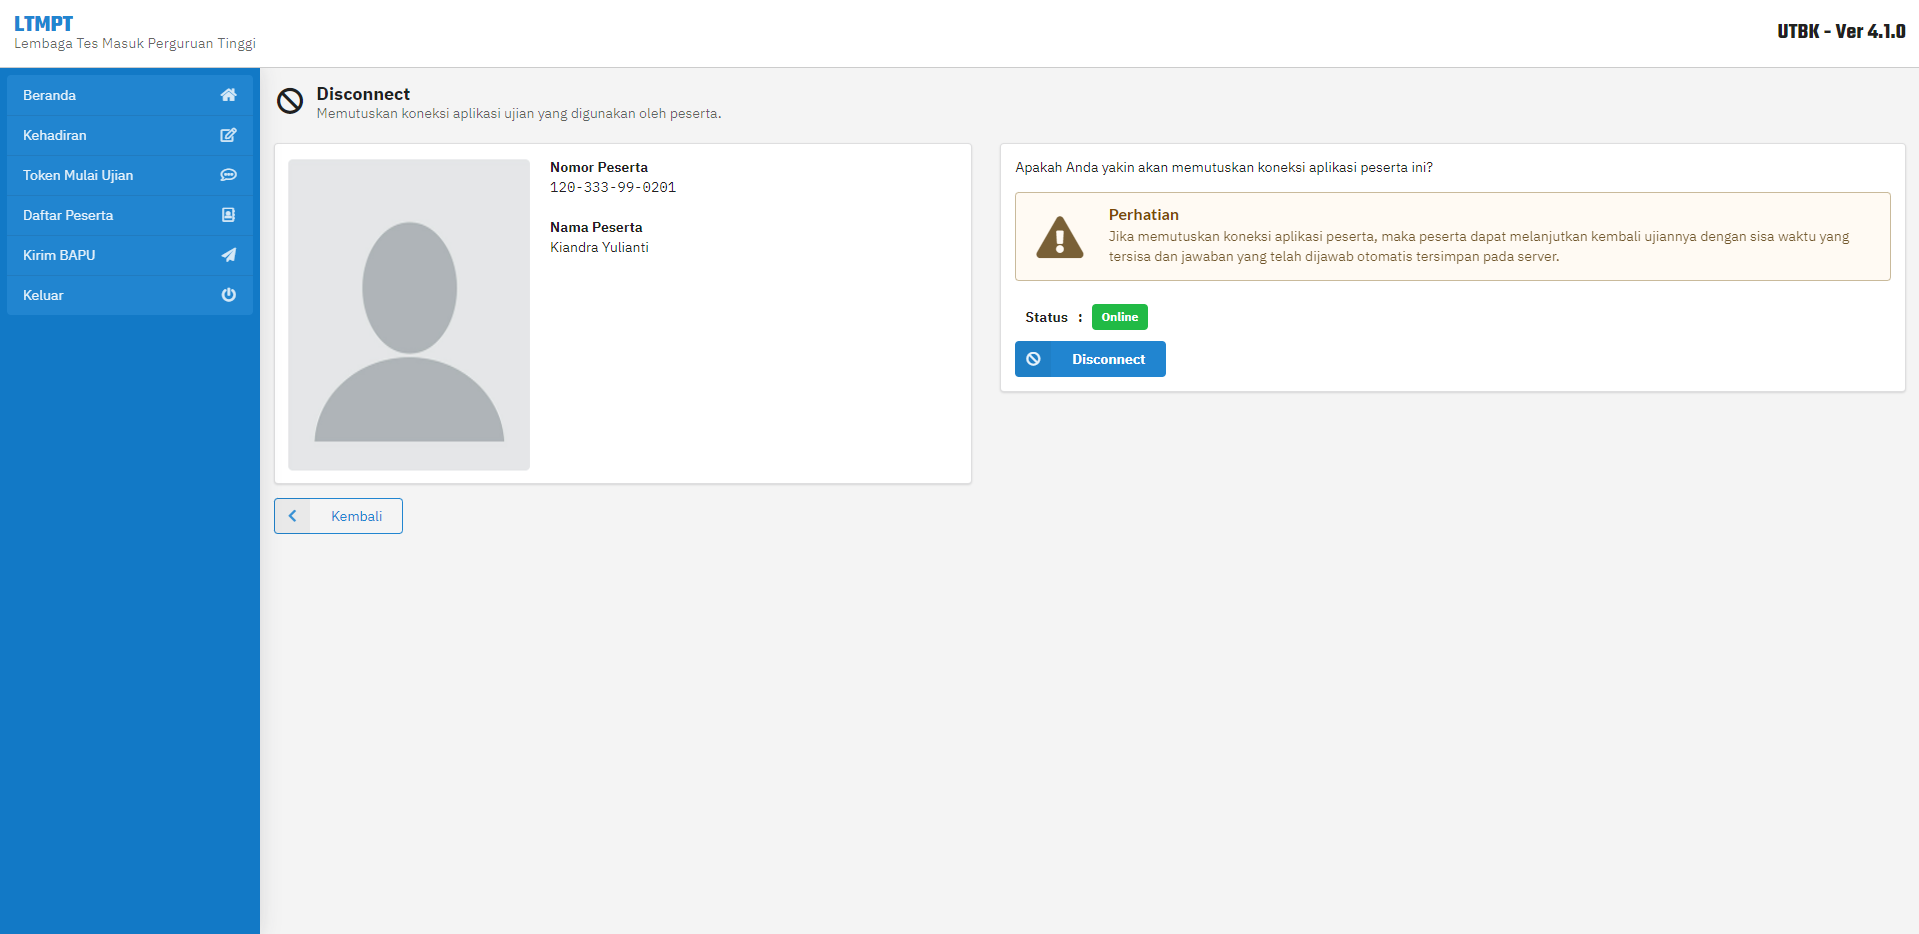This screenshot has width=1919, height=934.
Task: Click the power icon beside Keluar
Action: click(x=228, y=295)
